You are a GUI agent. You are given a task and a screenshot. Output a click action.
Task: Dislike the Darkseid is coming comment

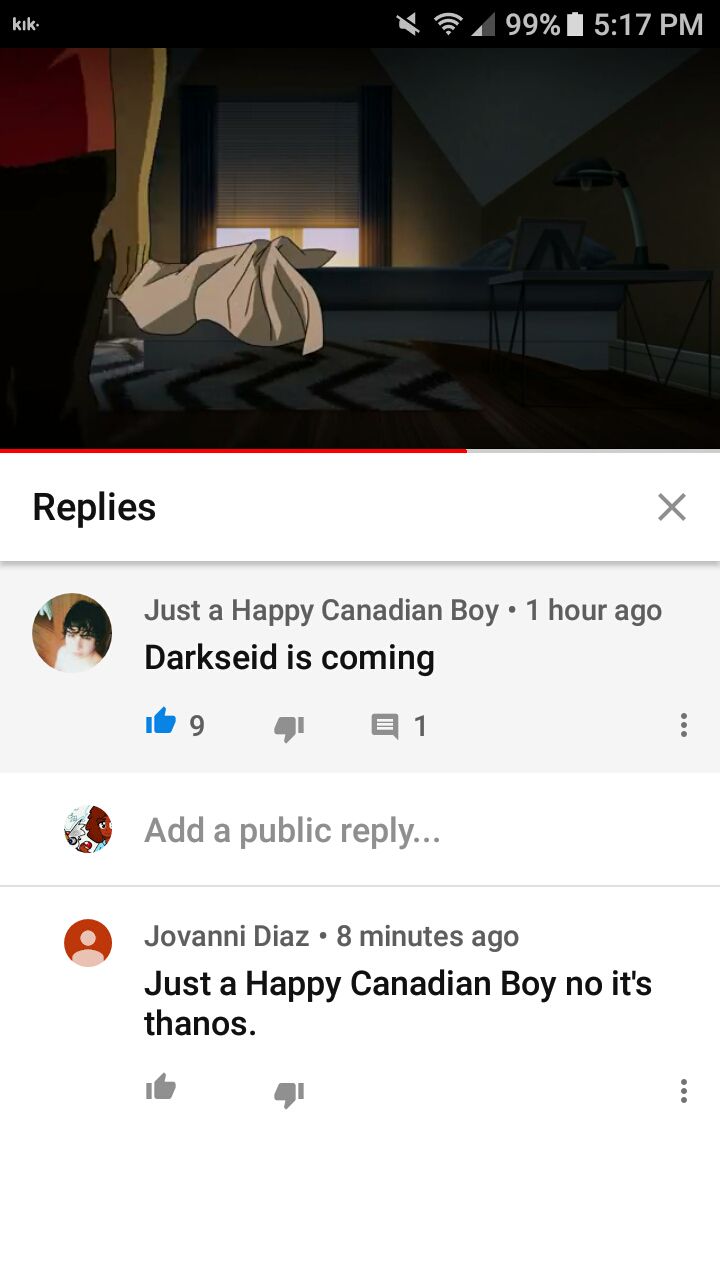[x=289, y=728]
